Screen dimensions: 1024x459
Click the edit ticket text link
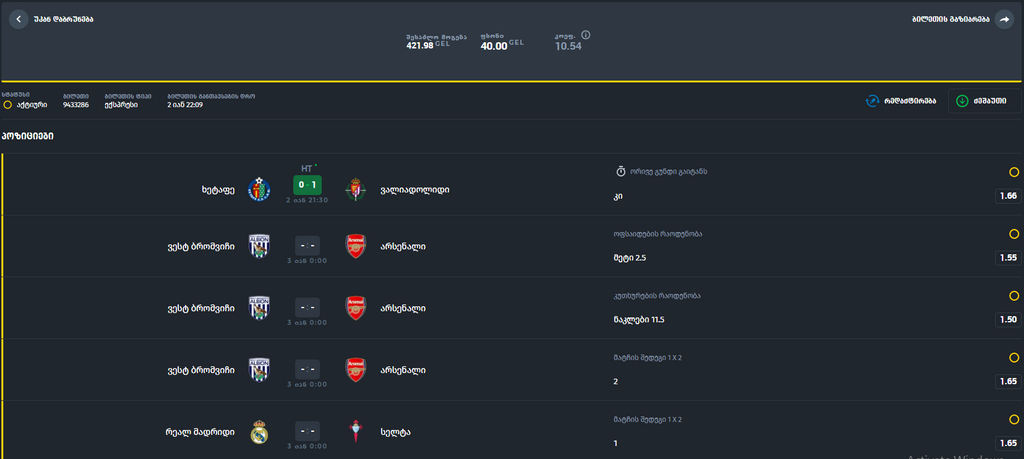click(910, 101)
